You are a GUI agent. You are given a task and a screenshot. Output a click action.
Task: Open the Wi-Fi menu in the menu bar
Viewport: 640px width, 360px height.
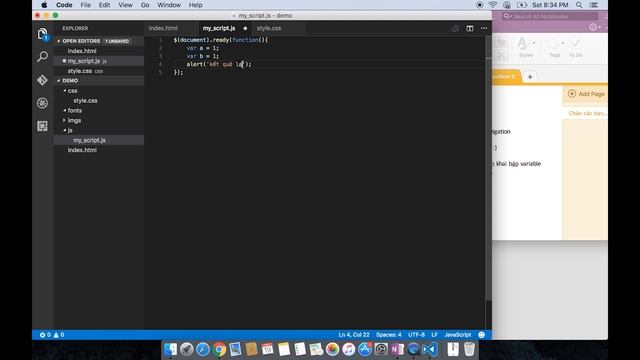click(x=493, y=5)
